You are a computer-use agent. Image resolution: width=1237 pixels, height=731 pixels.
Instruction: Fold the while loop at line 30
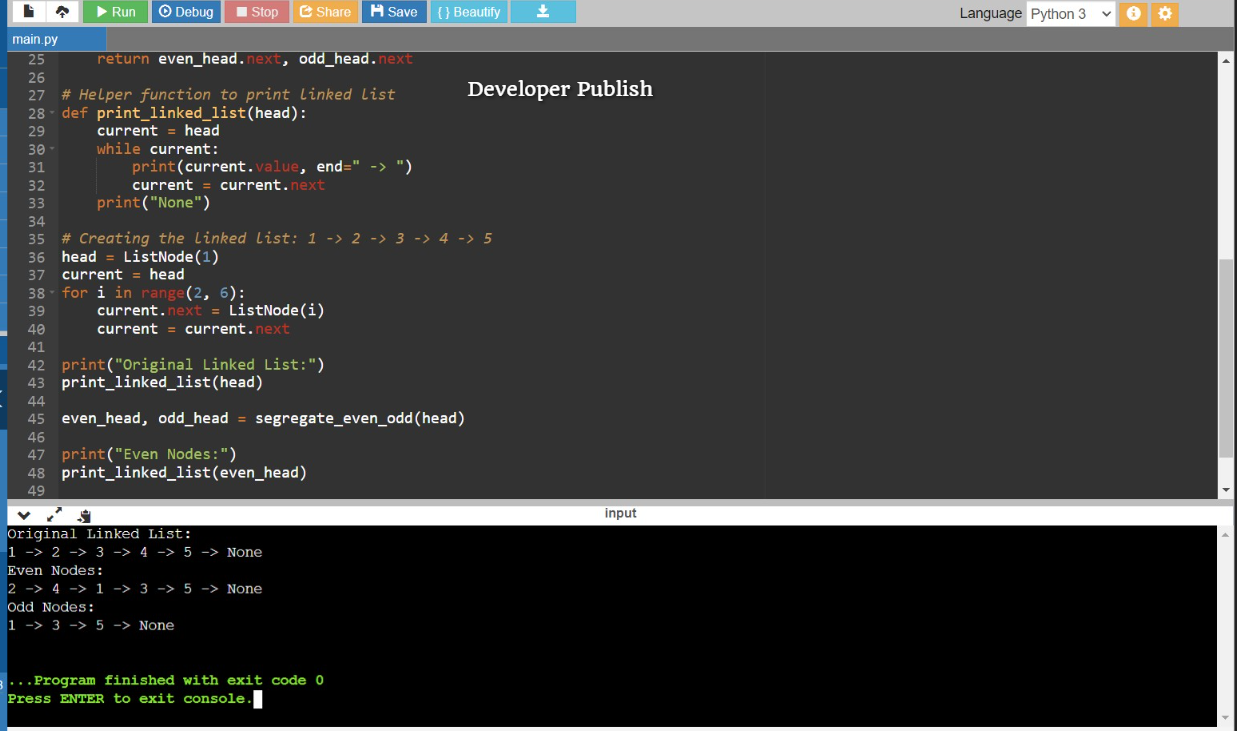[x=52, y=149]
